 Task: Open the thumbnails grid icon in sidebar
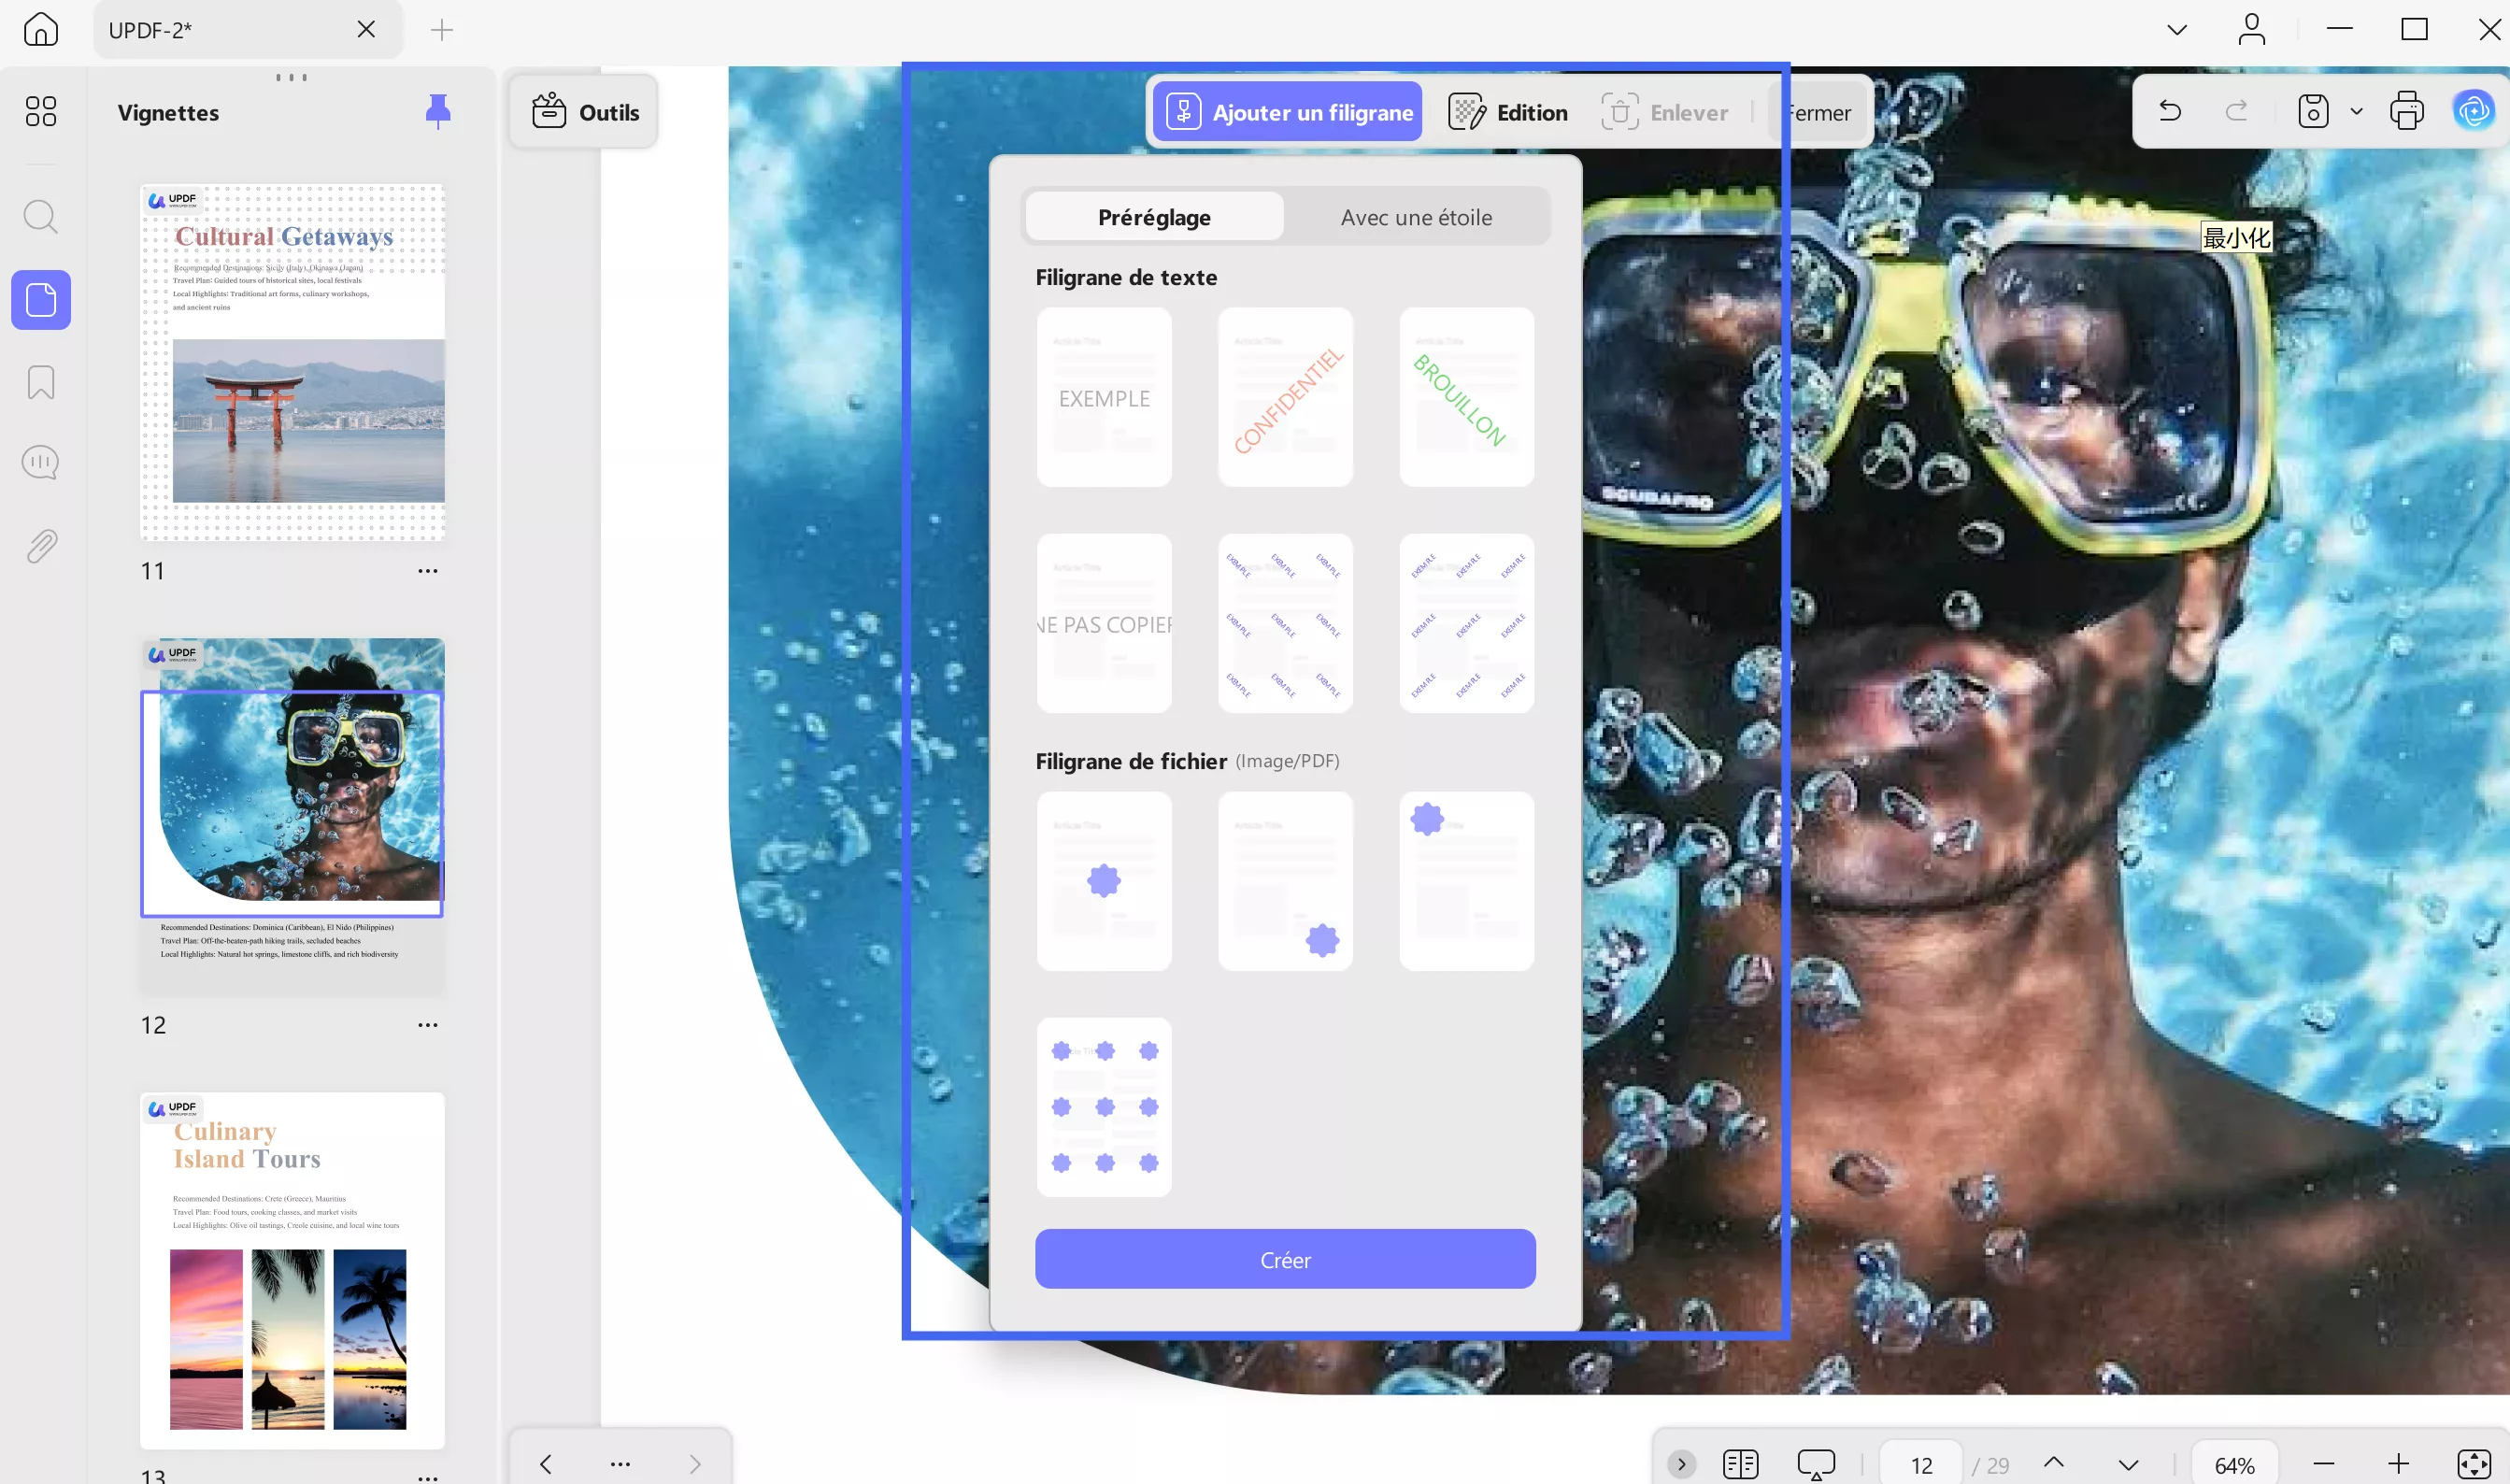41,111
